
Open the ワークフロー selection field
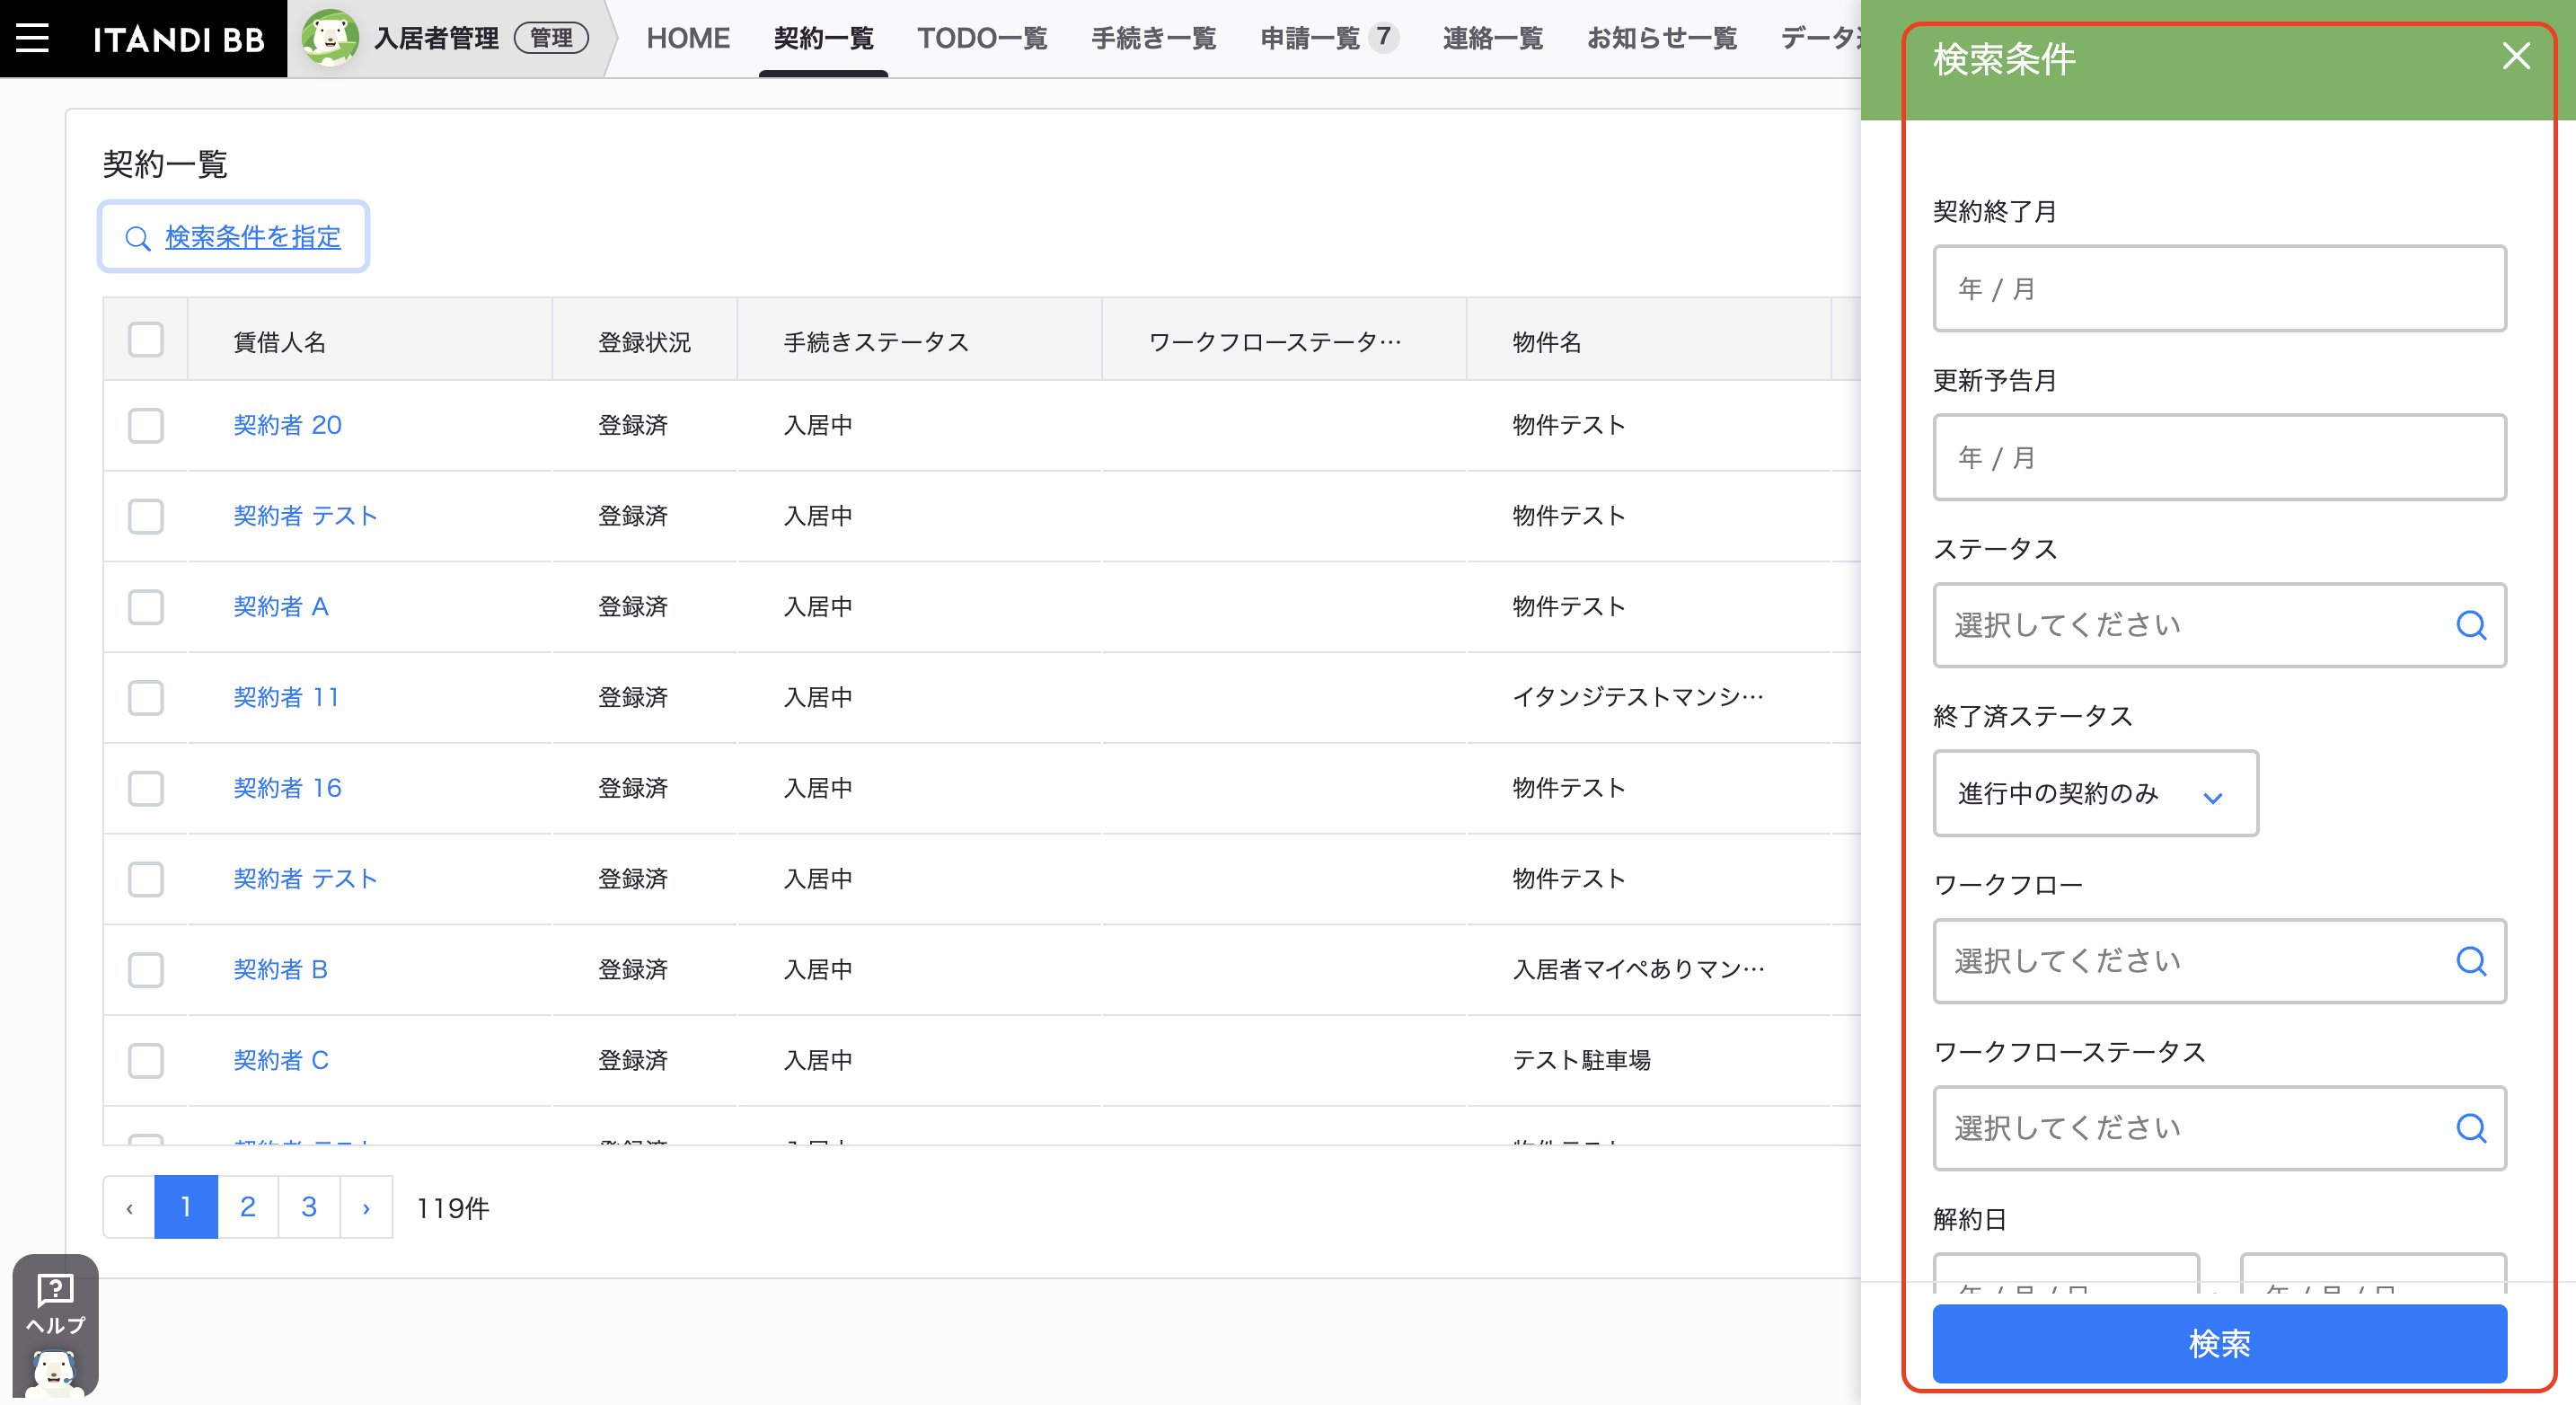(2219, 961)
